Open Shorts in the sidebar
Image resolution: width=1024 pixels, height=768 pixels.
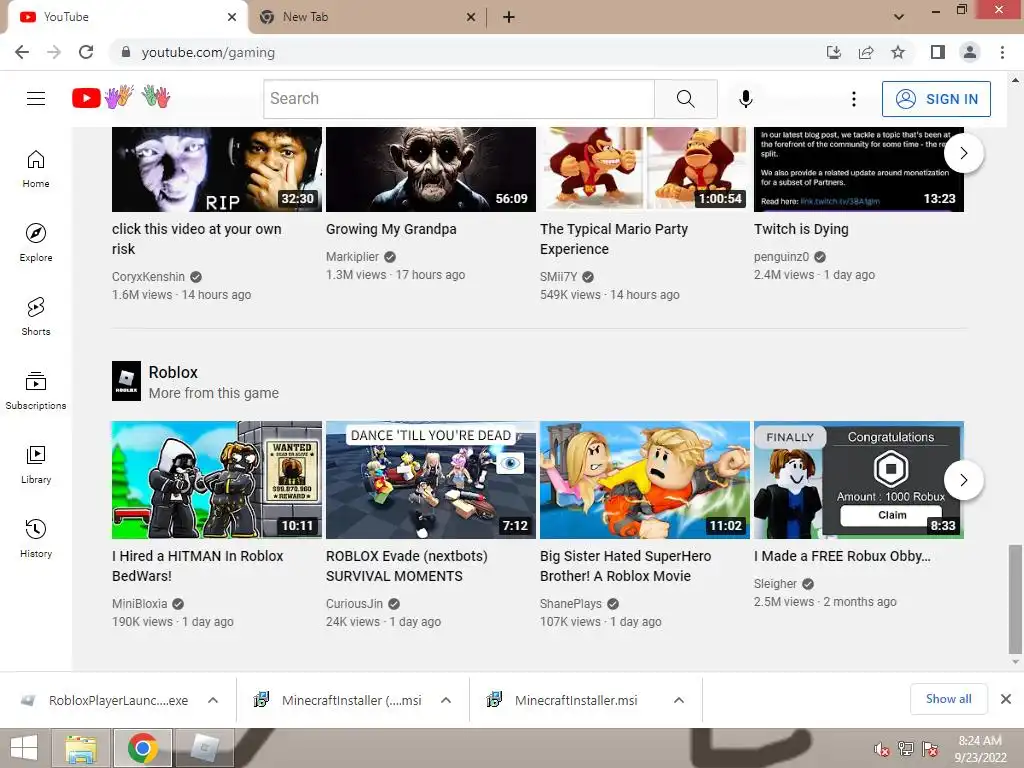(x=36, y=317)
